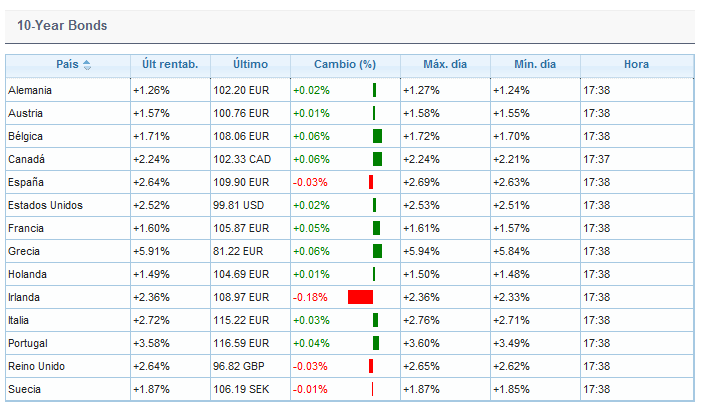Screen dimensions: 715x417
Task: Sort by the Cambio (%) column header
Action: (x=345, y=65)
